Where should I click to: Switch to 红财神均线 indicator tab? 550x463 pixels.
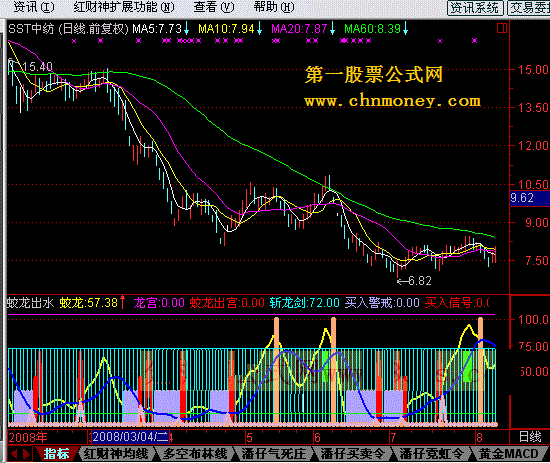[116, 454]
